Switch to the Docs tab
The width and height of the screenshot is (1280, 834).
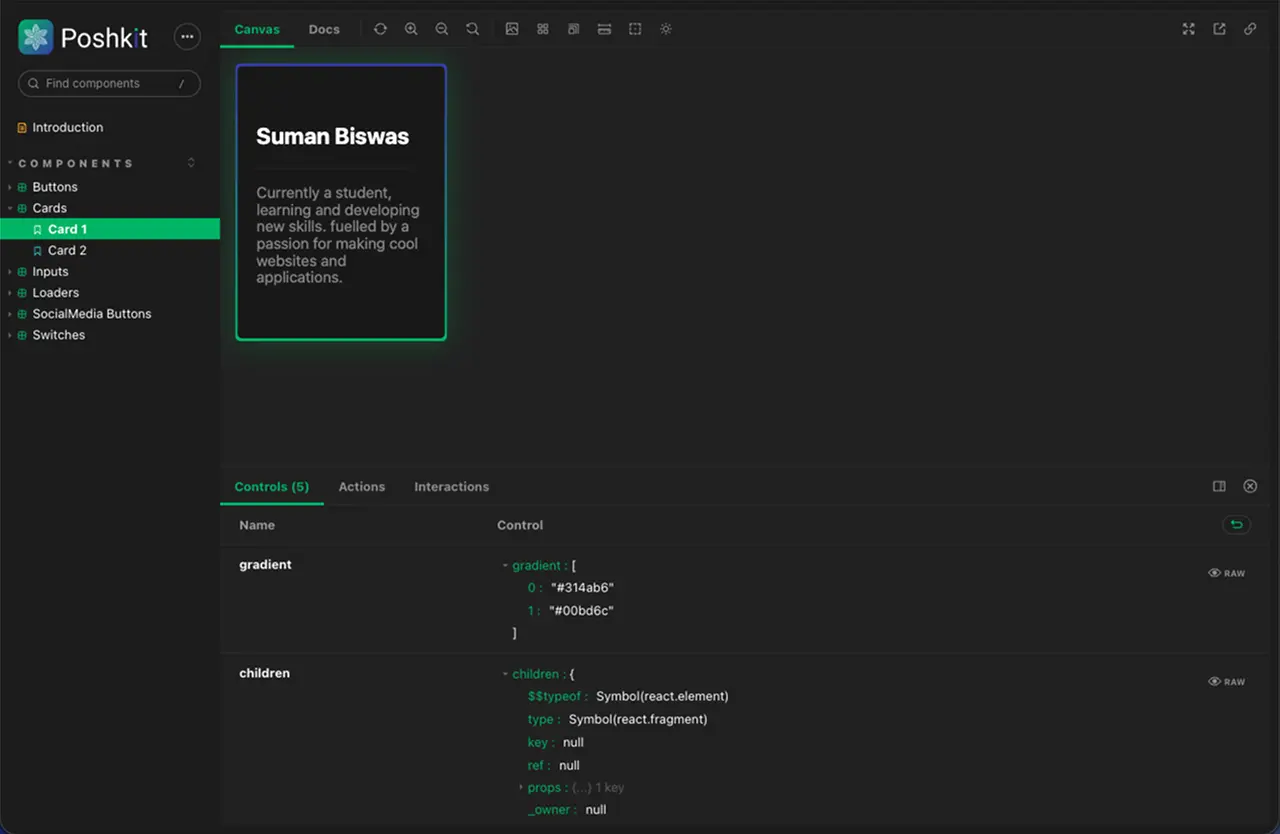(324, 29)
